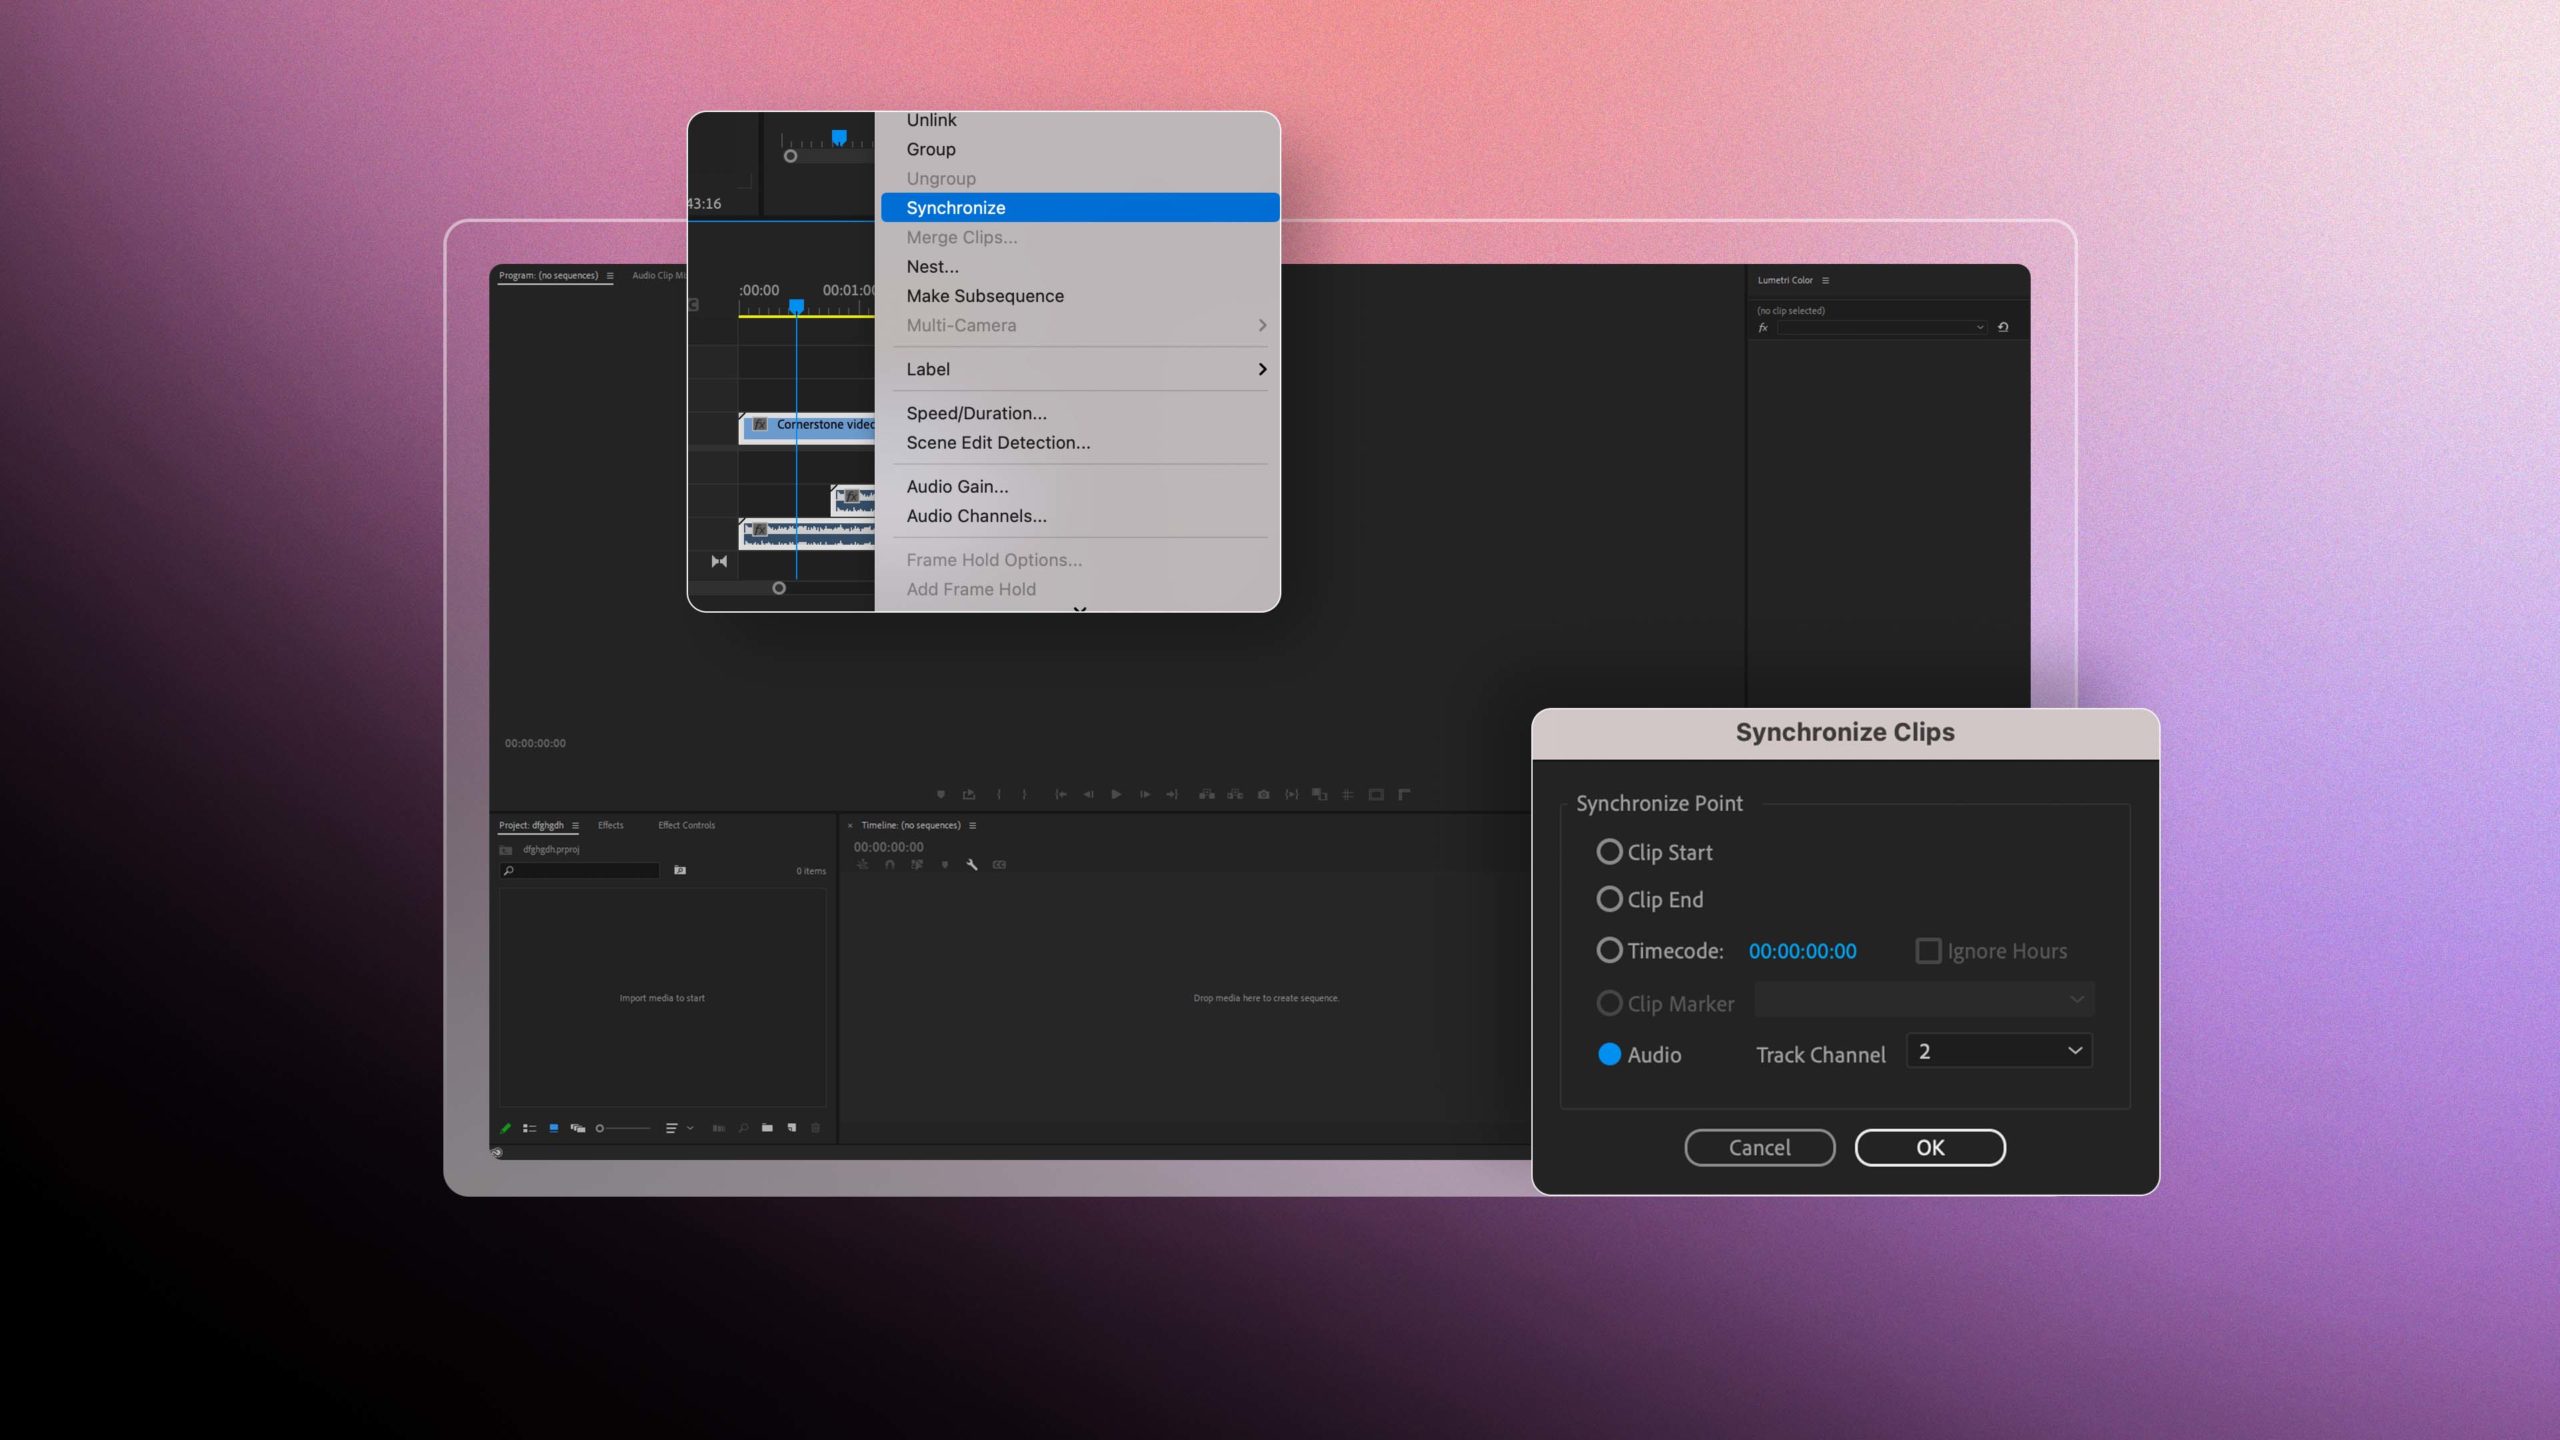Click the Audio Channels option
Image resolution: width=2560 pixels, height=1440 pixels.
point(976,515)
